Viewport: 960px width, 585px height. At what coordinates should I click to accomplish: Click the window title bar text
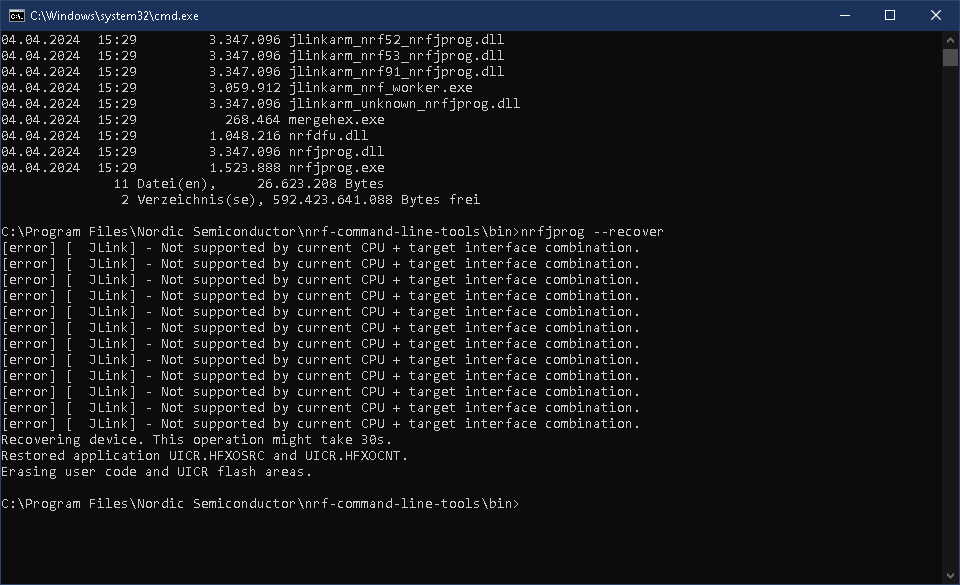click(114, 16)
